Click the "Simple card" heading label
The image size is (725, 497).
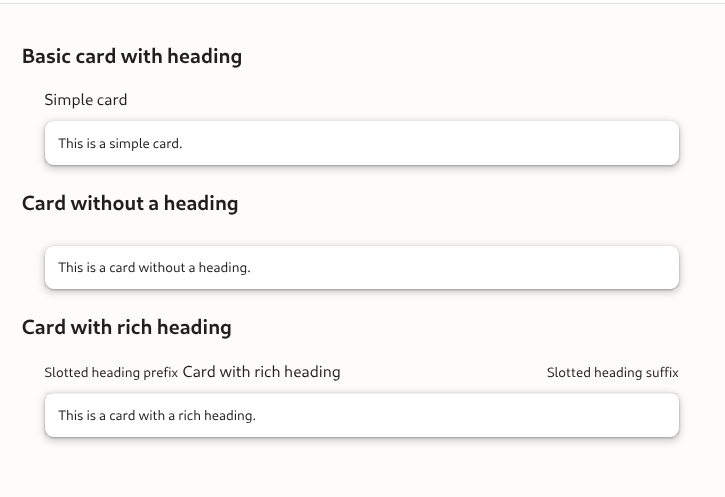pos(86,100)
